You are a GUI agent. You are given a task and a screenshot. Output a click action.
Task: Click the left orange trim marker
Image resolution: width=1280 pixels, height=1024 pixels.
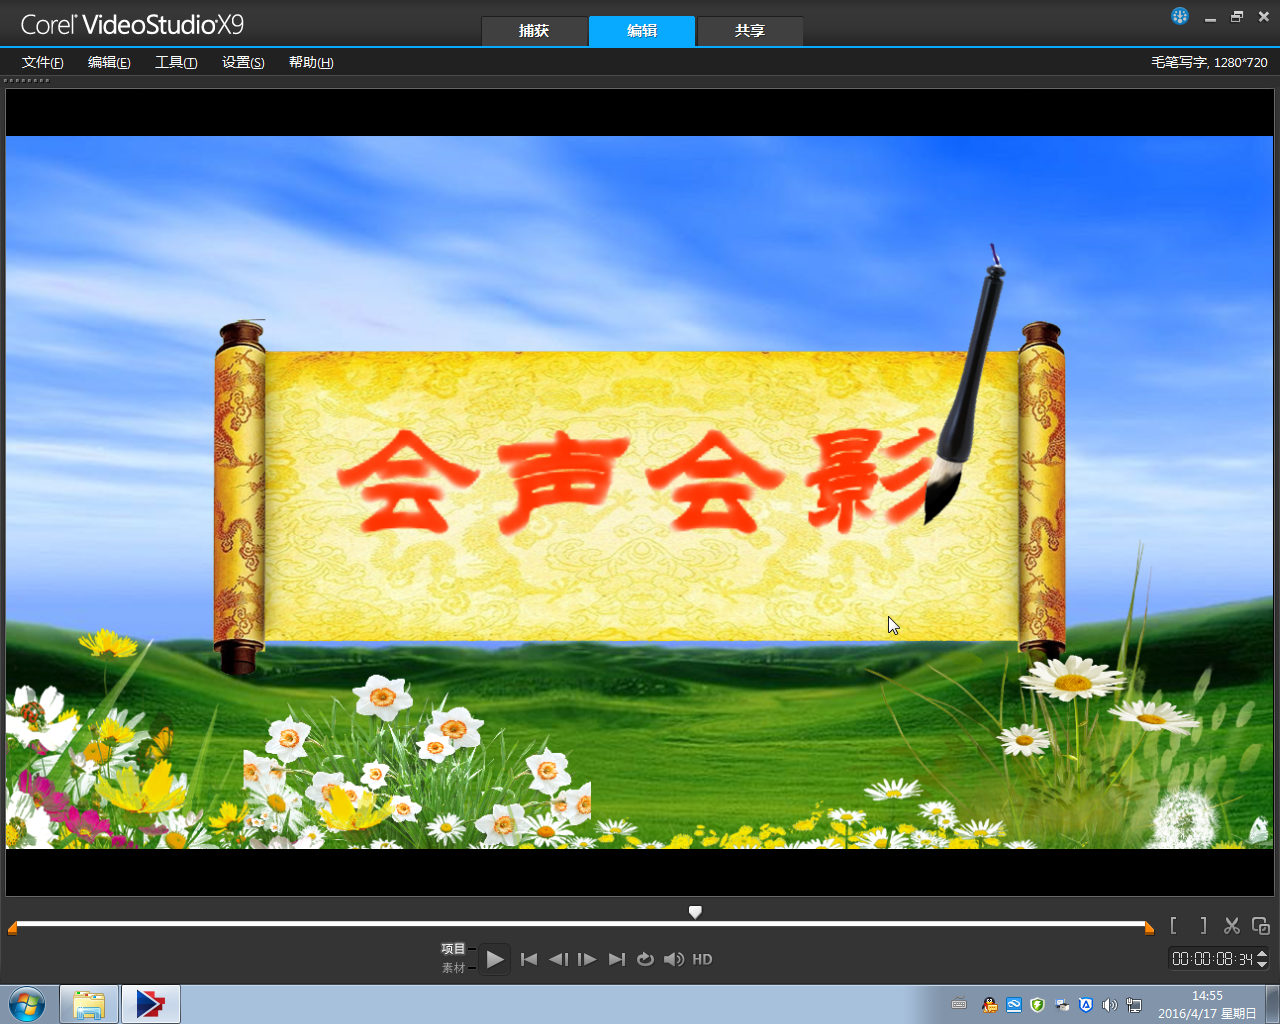click(12, 929)
